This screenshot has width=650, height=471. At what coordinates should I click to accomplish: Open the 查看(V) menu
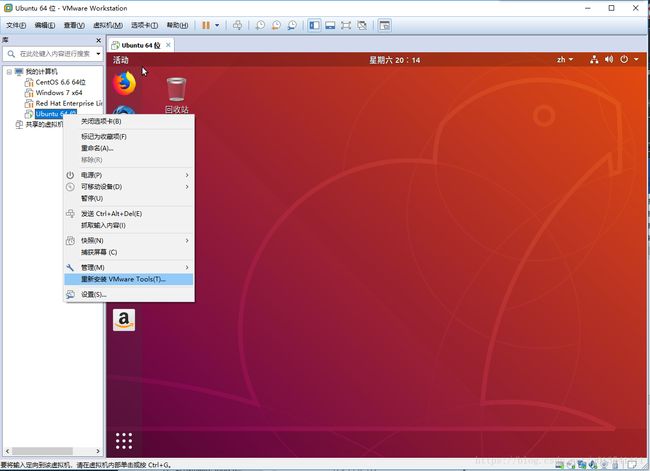coord(74,25)
